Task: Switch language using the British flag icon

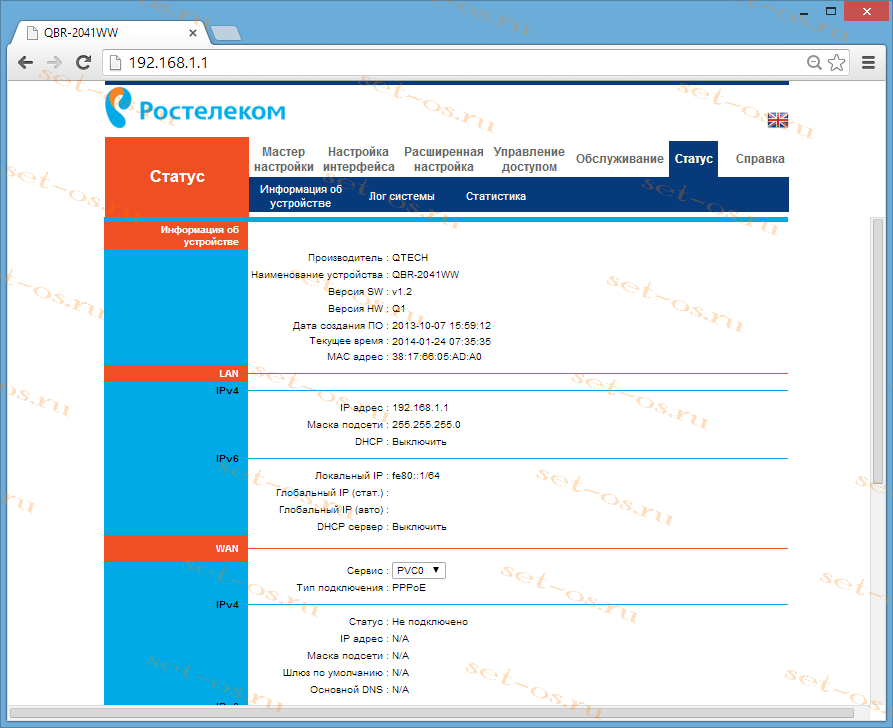Action: pos(777,120)
